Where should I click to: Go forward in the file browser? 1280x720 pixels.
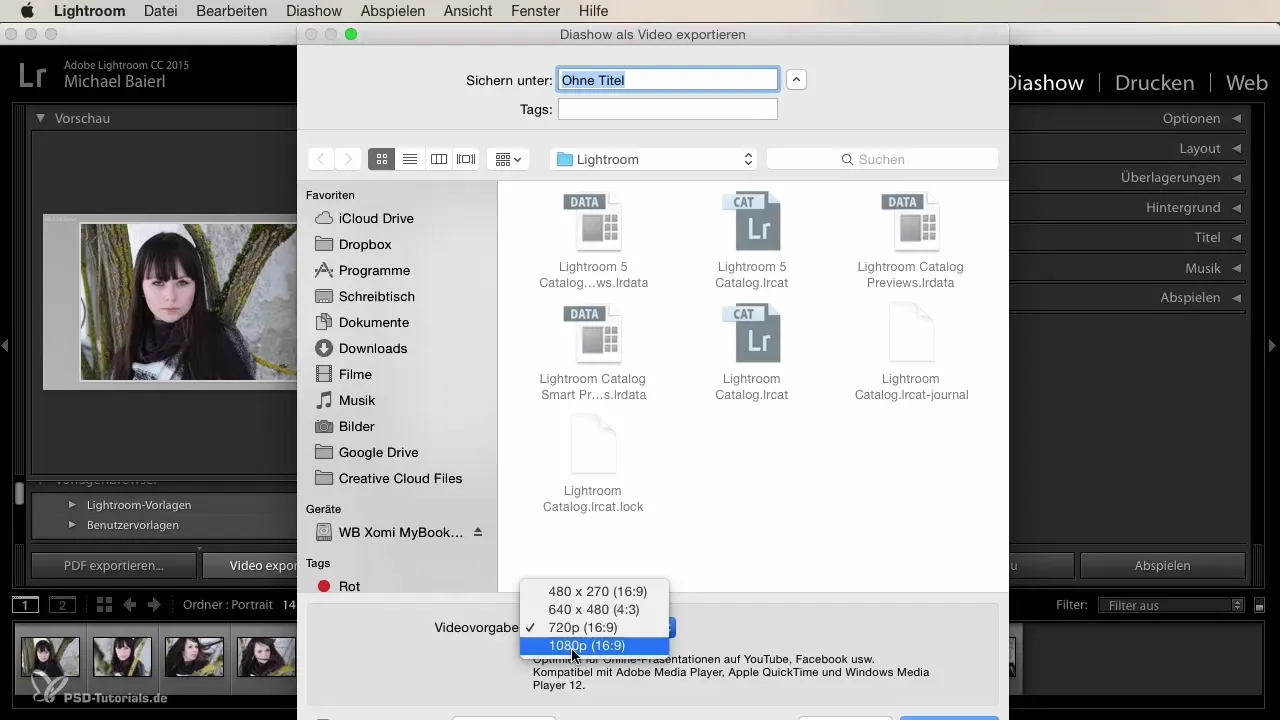pos(348,159)
